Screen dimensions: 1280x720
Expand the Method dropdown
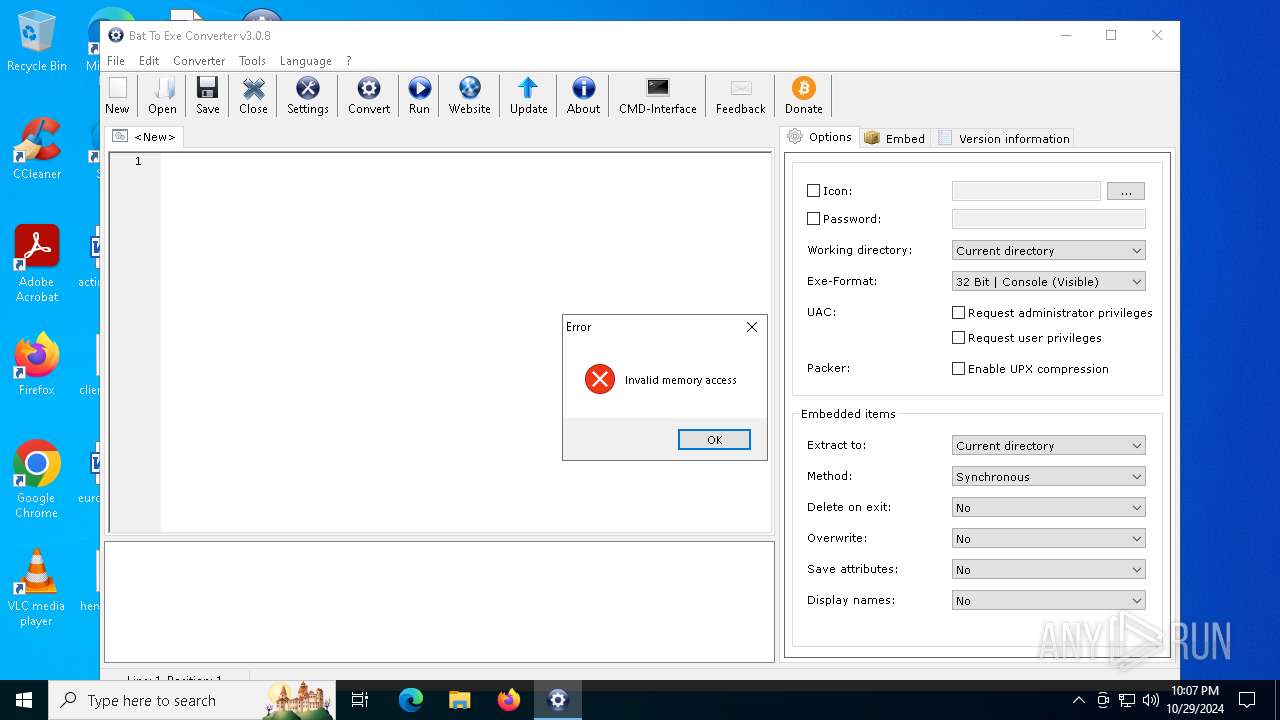click(1048, 476)
